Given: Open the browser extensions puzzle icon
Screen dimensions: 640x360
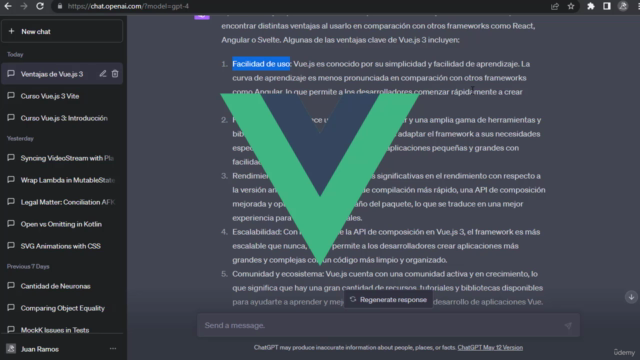Looking at the screenshot, I should tap(591, 6).
